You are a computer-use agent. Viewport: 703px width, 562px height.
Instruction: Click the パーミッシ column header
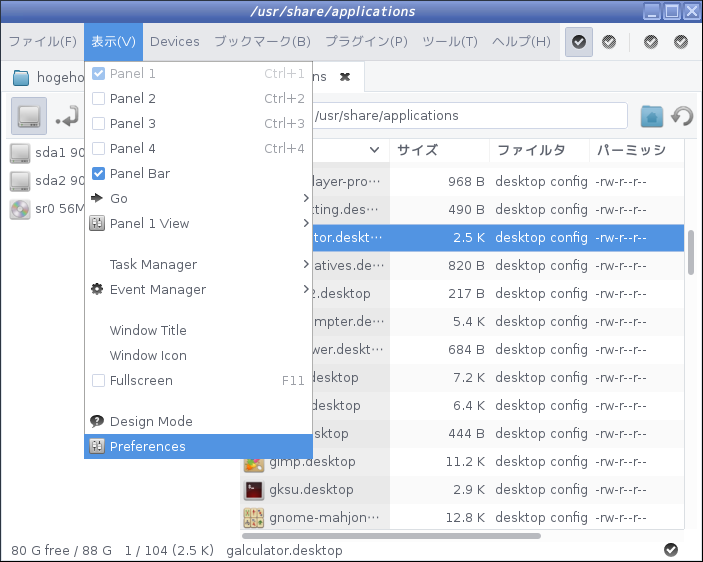pyautogui.click(x=637, y=150)
